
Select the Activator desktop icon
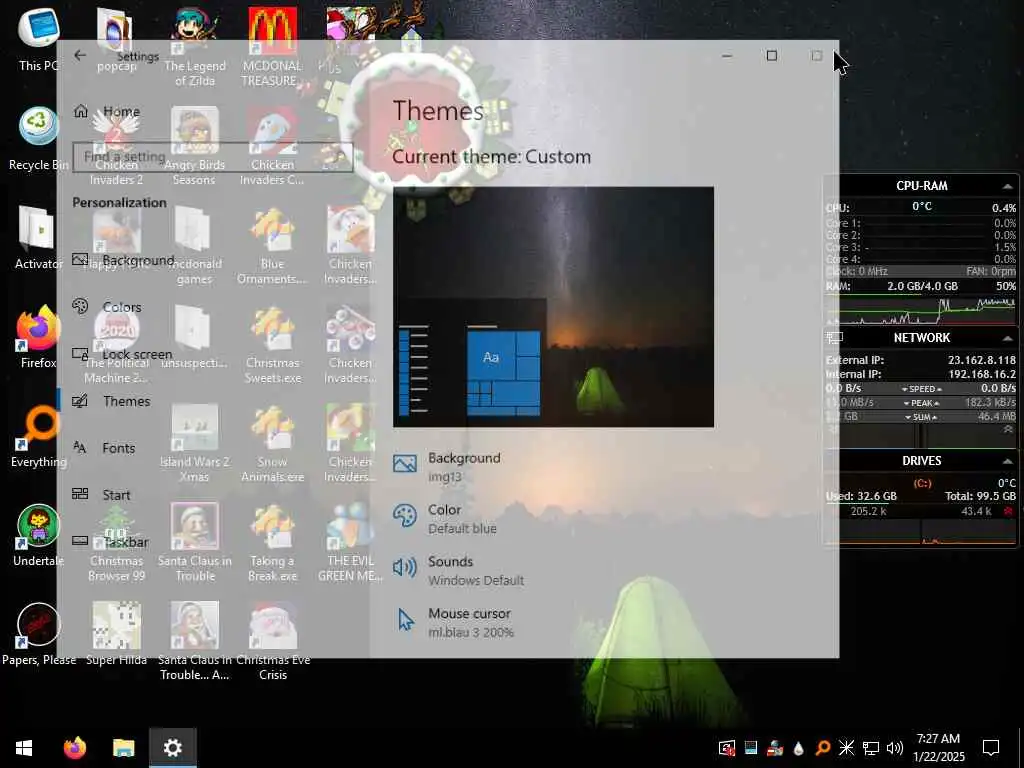coord(39,238)
